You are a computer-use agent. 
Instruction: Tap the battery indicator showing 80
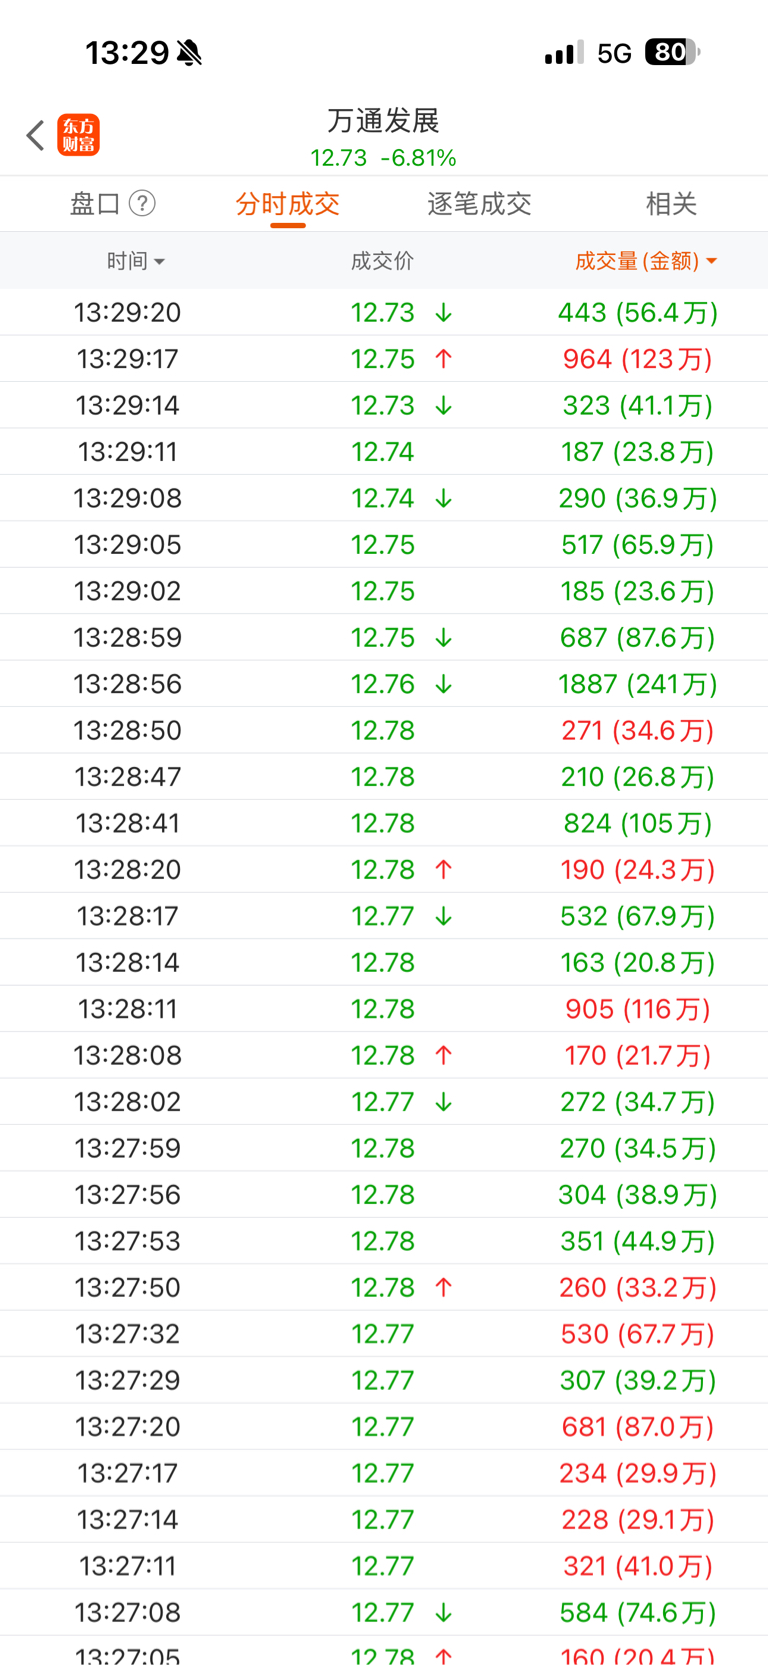pos(672,52)
